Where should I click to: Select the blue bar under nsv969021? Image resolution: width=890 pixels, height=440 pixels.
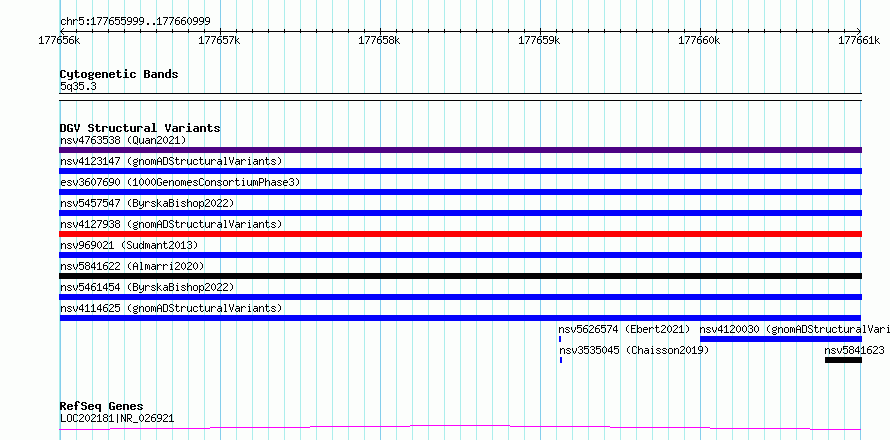460,255
